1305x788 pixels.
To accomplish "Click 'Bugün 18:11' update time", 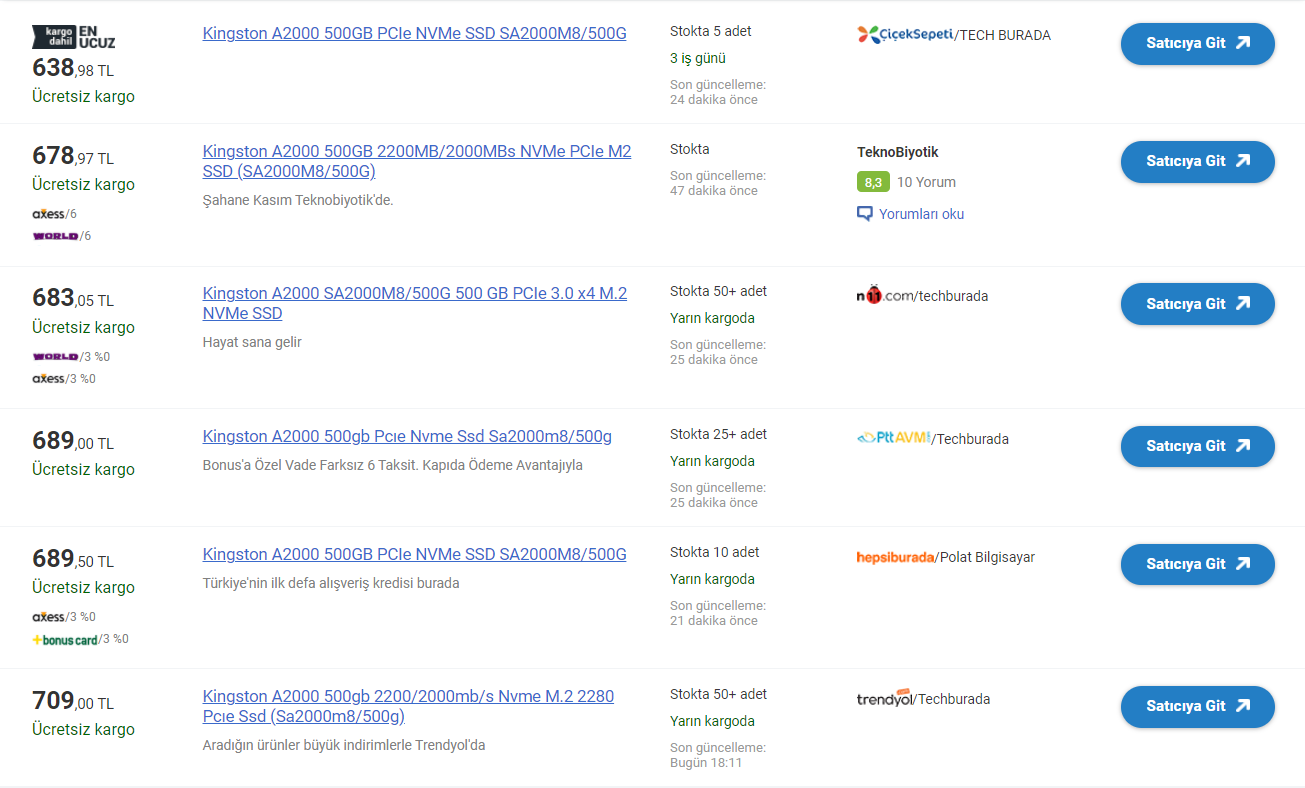I will 706,763.
